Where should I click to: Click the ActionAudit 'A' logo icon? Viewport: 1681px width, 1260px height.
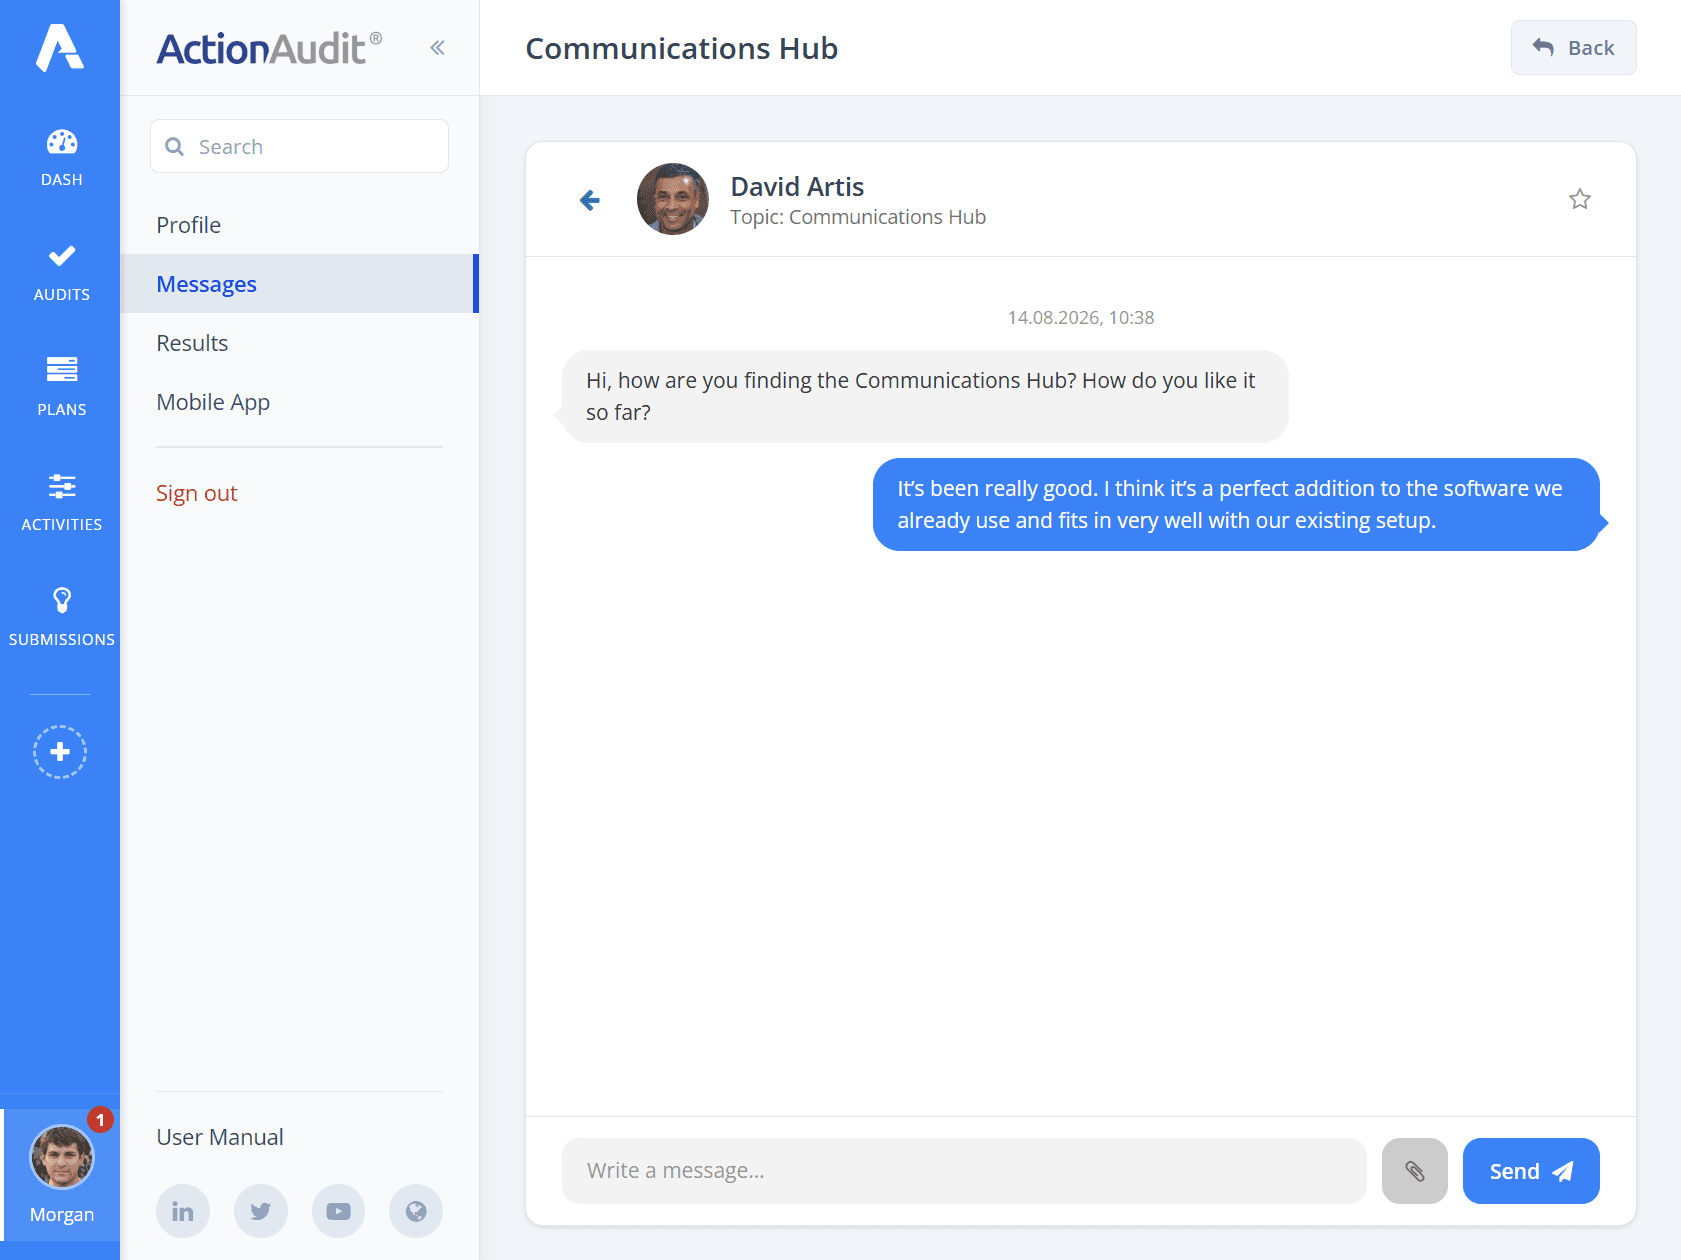[60, 47]
